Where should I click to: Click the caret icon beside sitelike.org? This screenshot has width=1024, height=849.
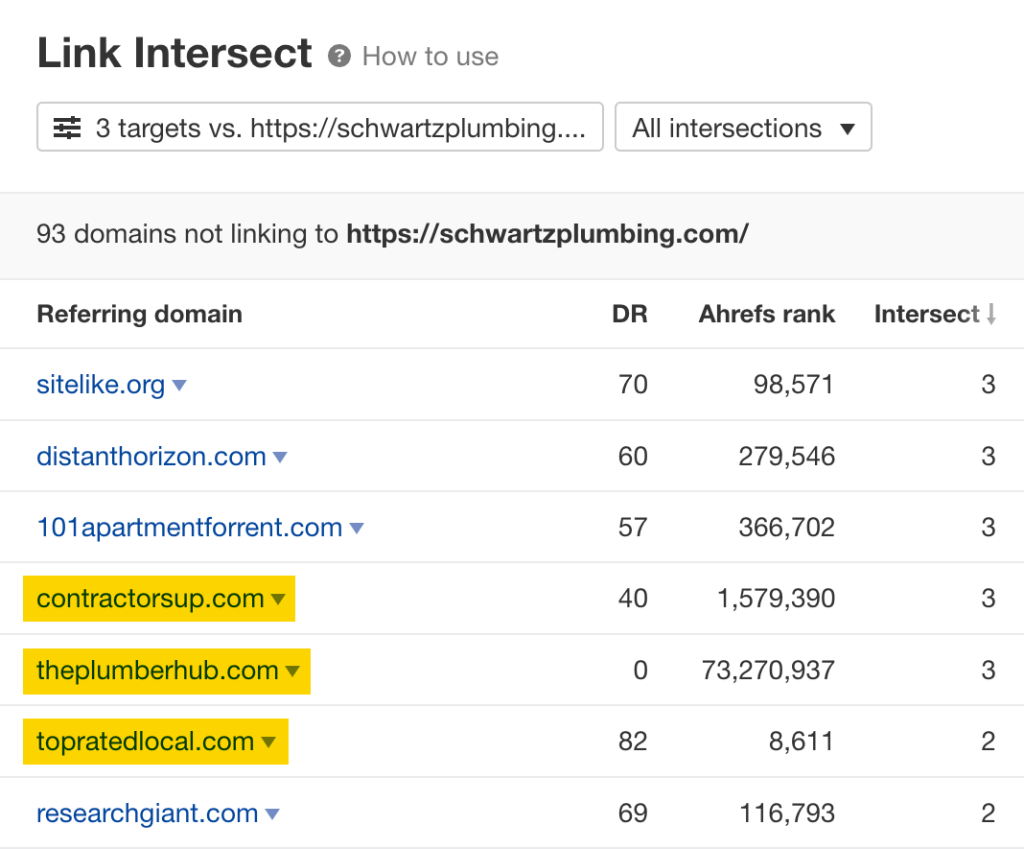point(180,385)
